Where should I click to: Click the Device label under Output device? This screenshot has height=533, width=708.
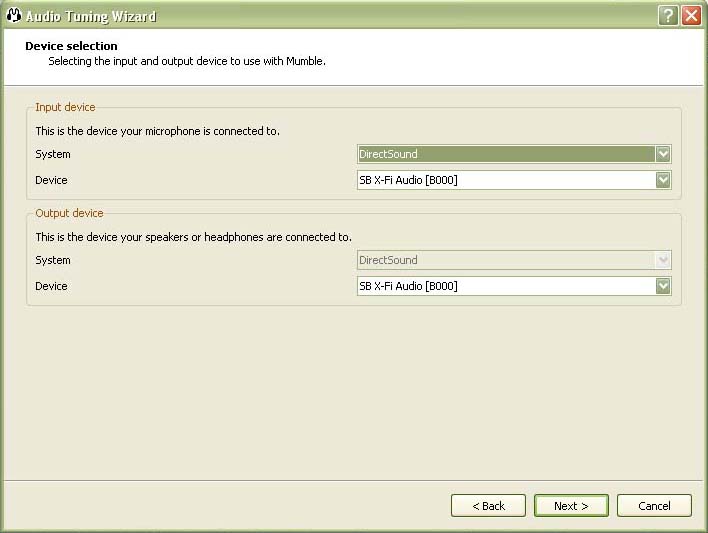pyautogui.click(x=51, y=286)
